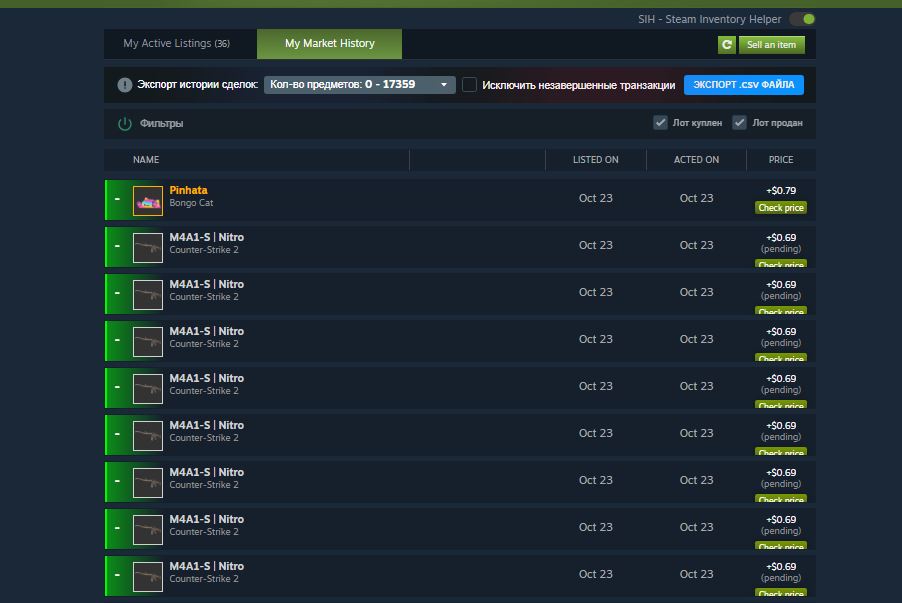This screenshot has height=603, width=902.
Task: Click the LISTED ON column header
Action: click(595, 160)
